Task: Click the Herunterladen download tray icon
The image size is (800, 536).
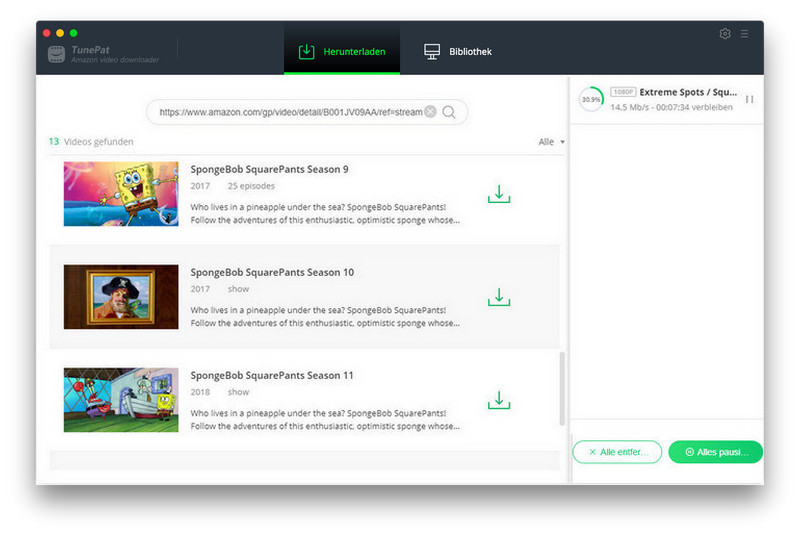Action: tap(306, 52)
